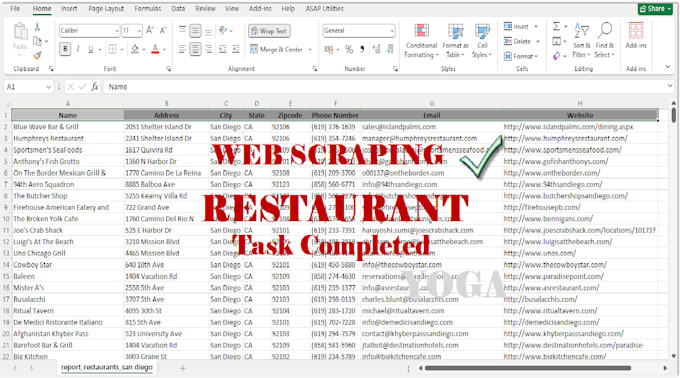Select middle align icon

click(x=196, y=30)
